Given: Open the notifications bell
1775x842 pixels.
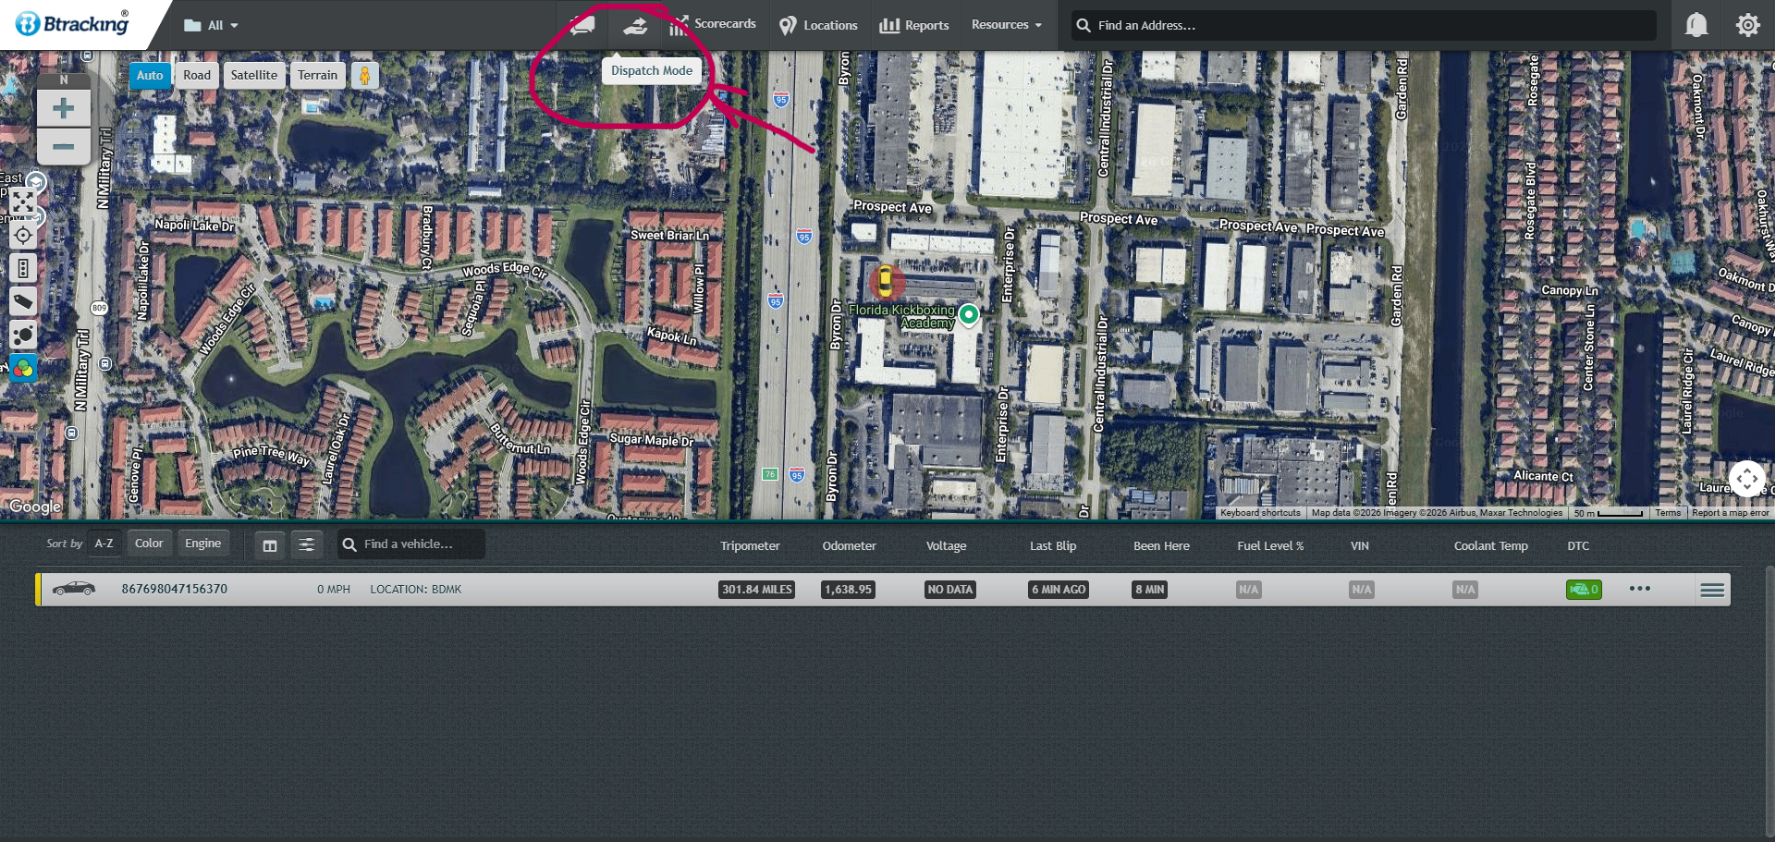Looking at the screenshot, I should [x=1696, y=25].
